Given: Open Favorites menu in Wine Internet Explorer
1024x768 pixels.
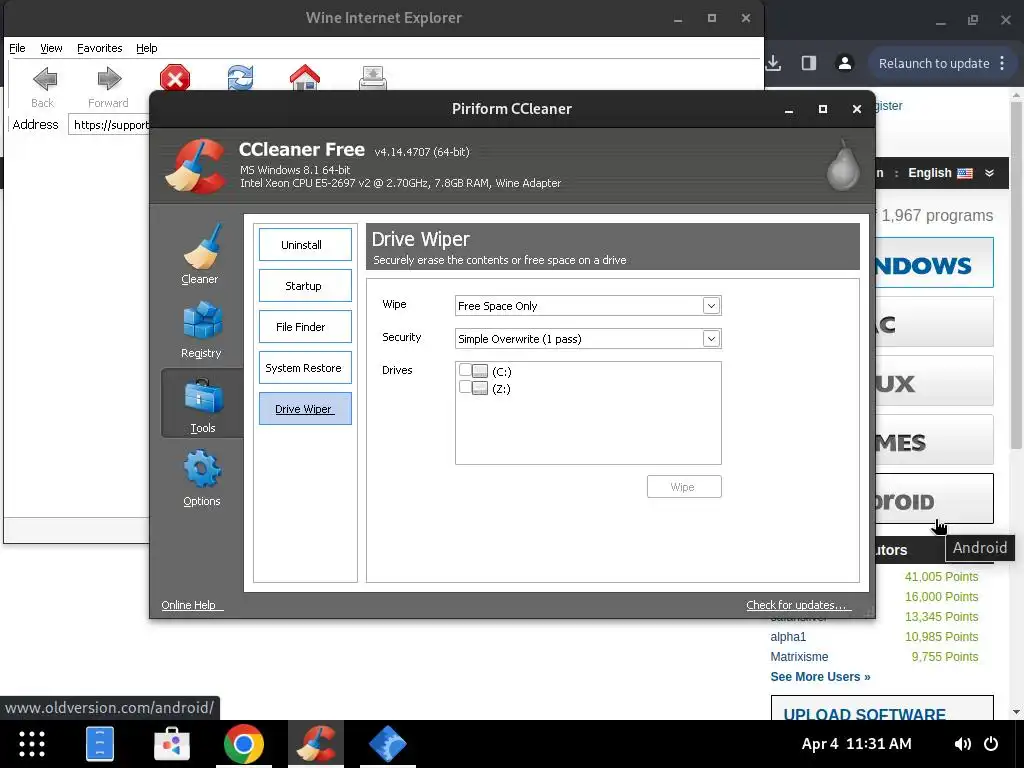Looking at the screenshot, I should point(99,48).
